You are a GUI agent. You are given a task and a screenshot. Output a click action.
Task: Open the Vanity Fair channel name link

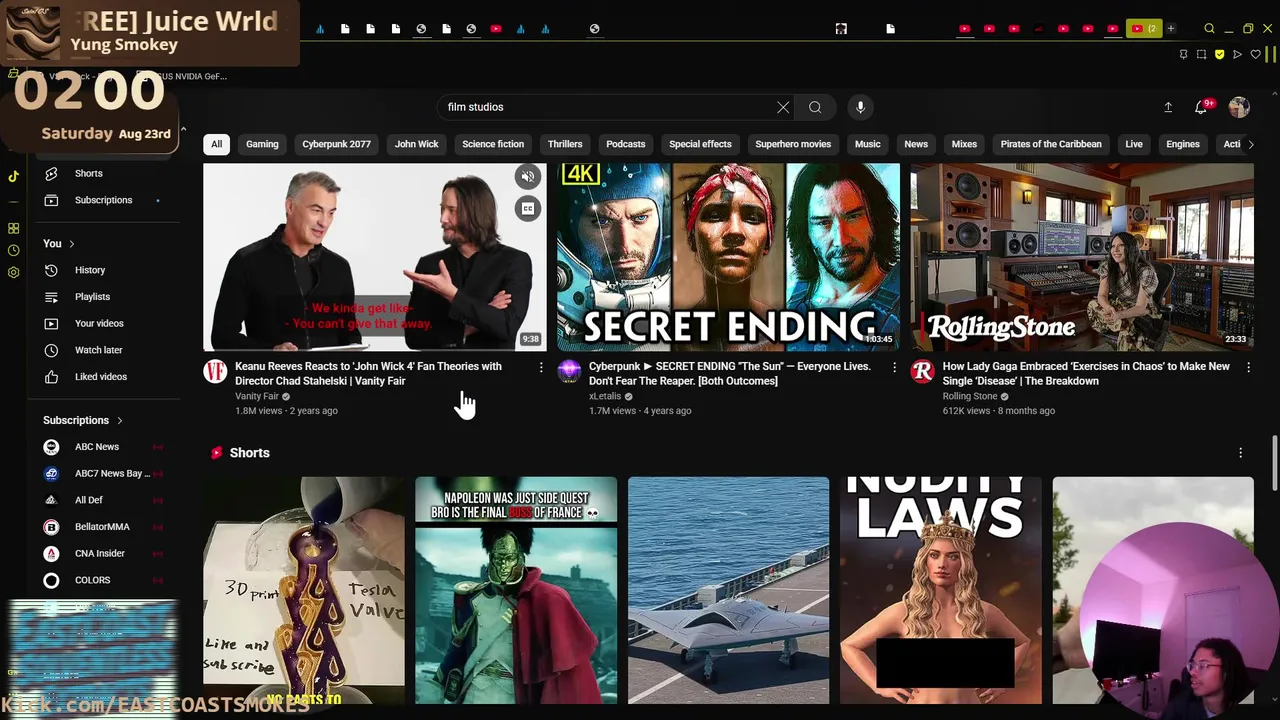click(x=257, y=396)
